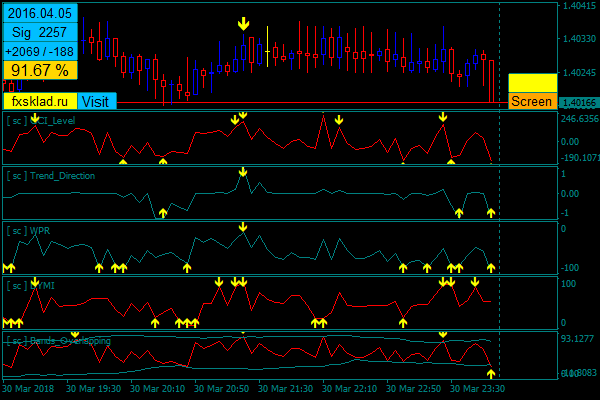Click the 30 Mar 22:50 time label
Viewport: 600px width, 400px height.
tap(413, 389)
